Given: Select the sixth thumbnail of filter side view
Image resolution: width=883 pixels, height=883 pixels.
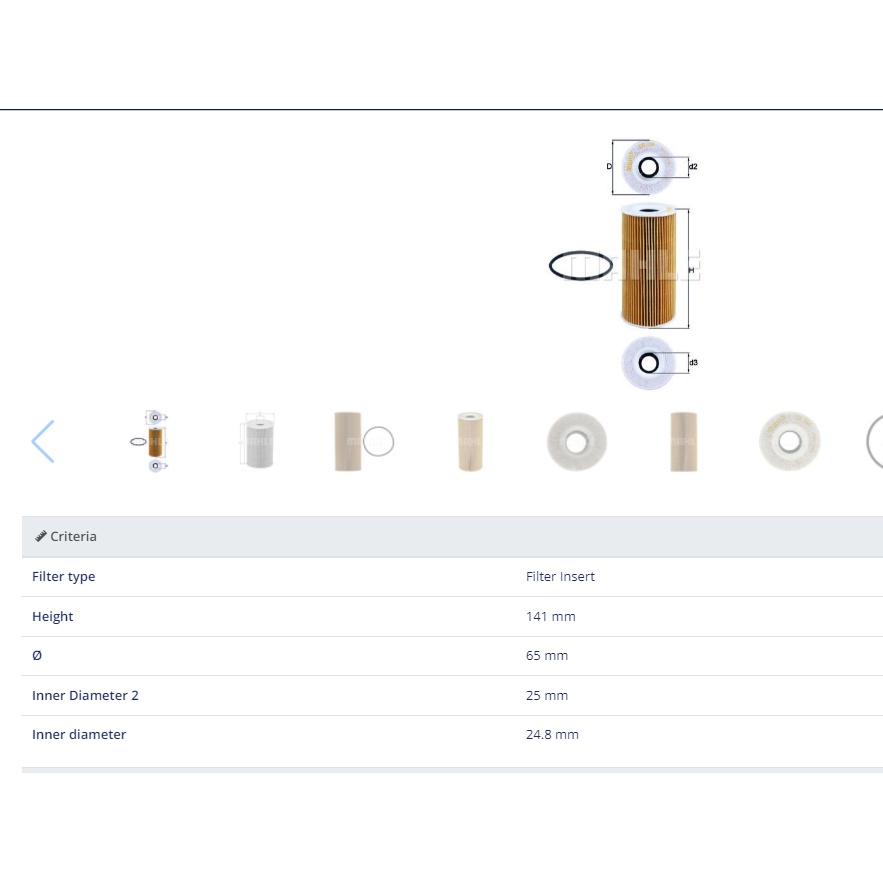Looking at the screenshot, I should click(x=684, y=441).
